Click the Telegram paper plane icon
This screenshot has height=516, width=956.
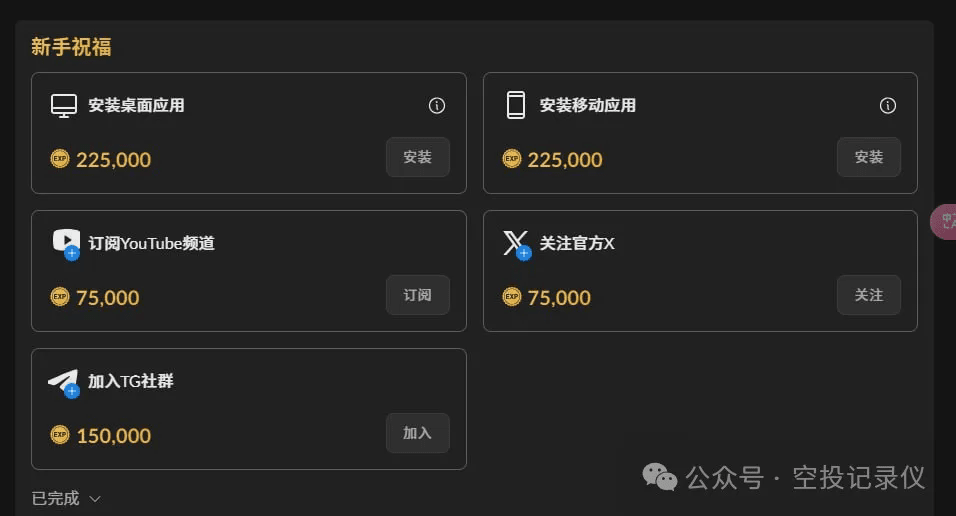(64, 383)
